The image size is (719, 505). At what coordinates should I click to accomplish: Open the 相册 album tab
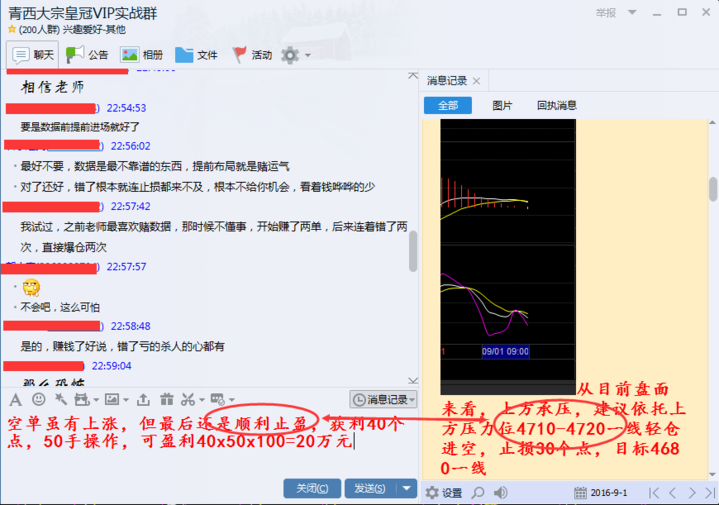click(x=142, y=55)
